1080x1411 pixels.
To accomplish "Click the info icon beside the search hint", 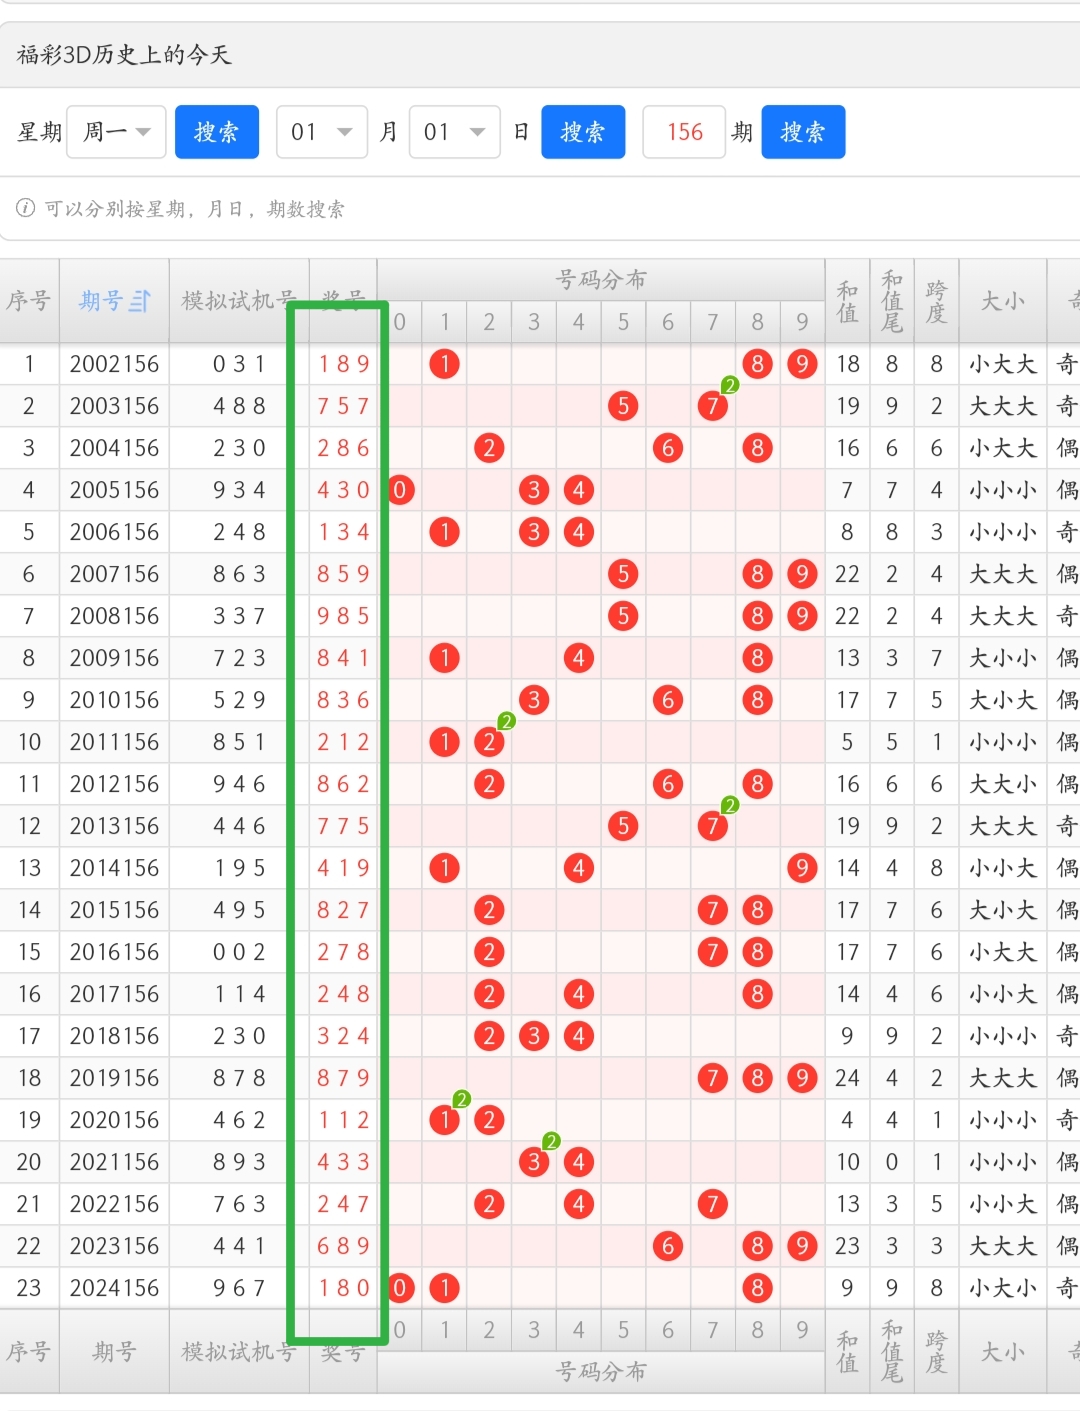I will 26,208.
